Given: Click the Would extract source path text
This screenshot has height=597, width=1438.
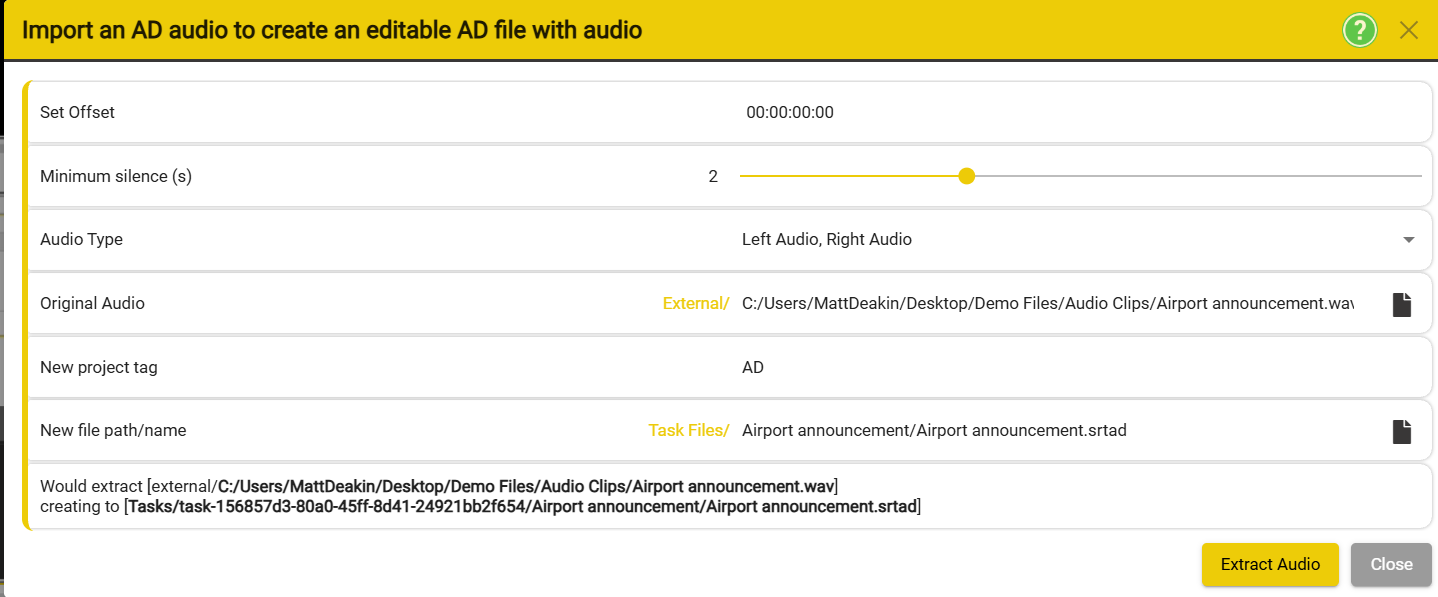Looking at the screenshot, I should (x=439, y=487).
